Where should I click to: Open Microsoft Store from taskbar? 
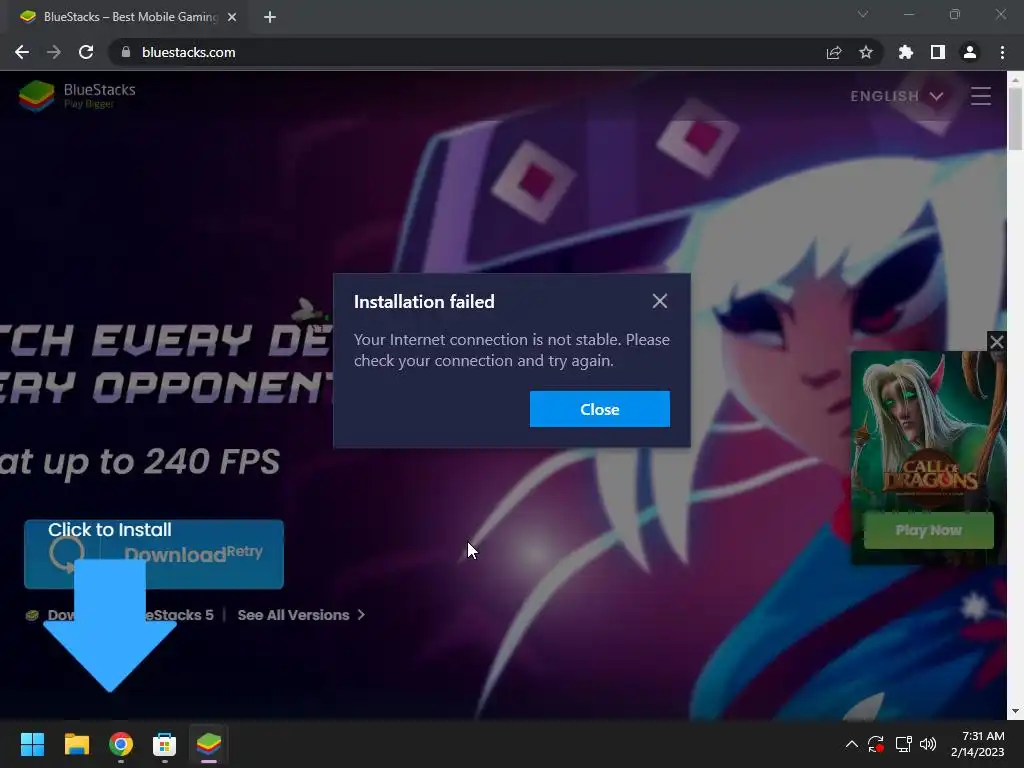pos(165,744)
